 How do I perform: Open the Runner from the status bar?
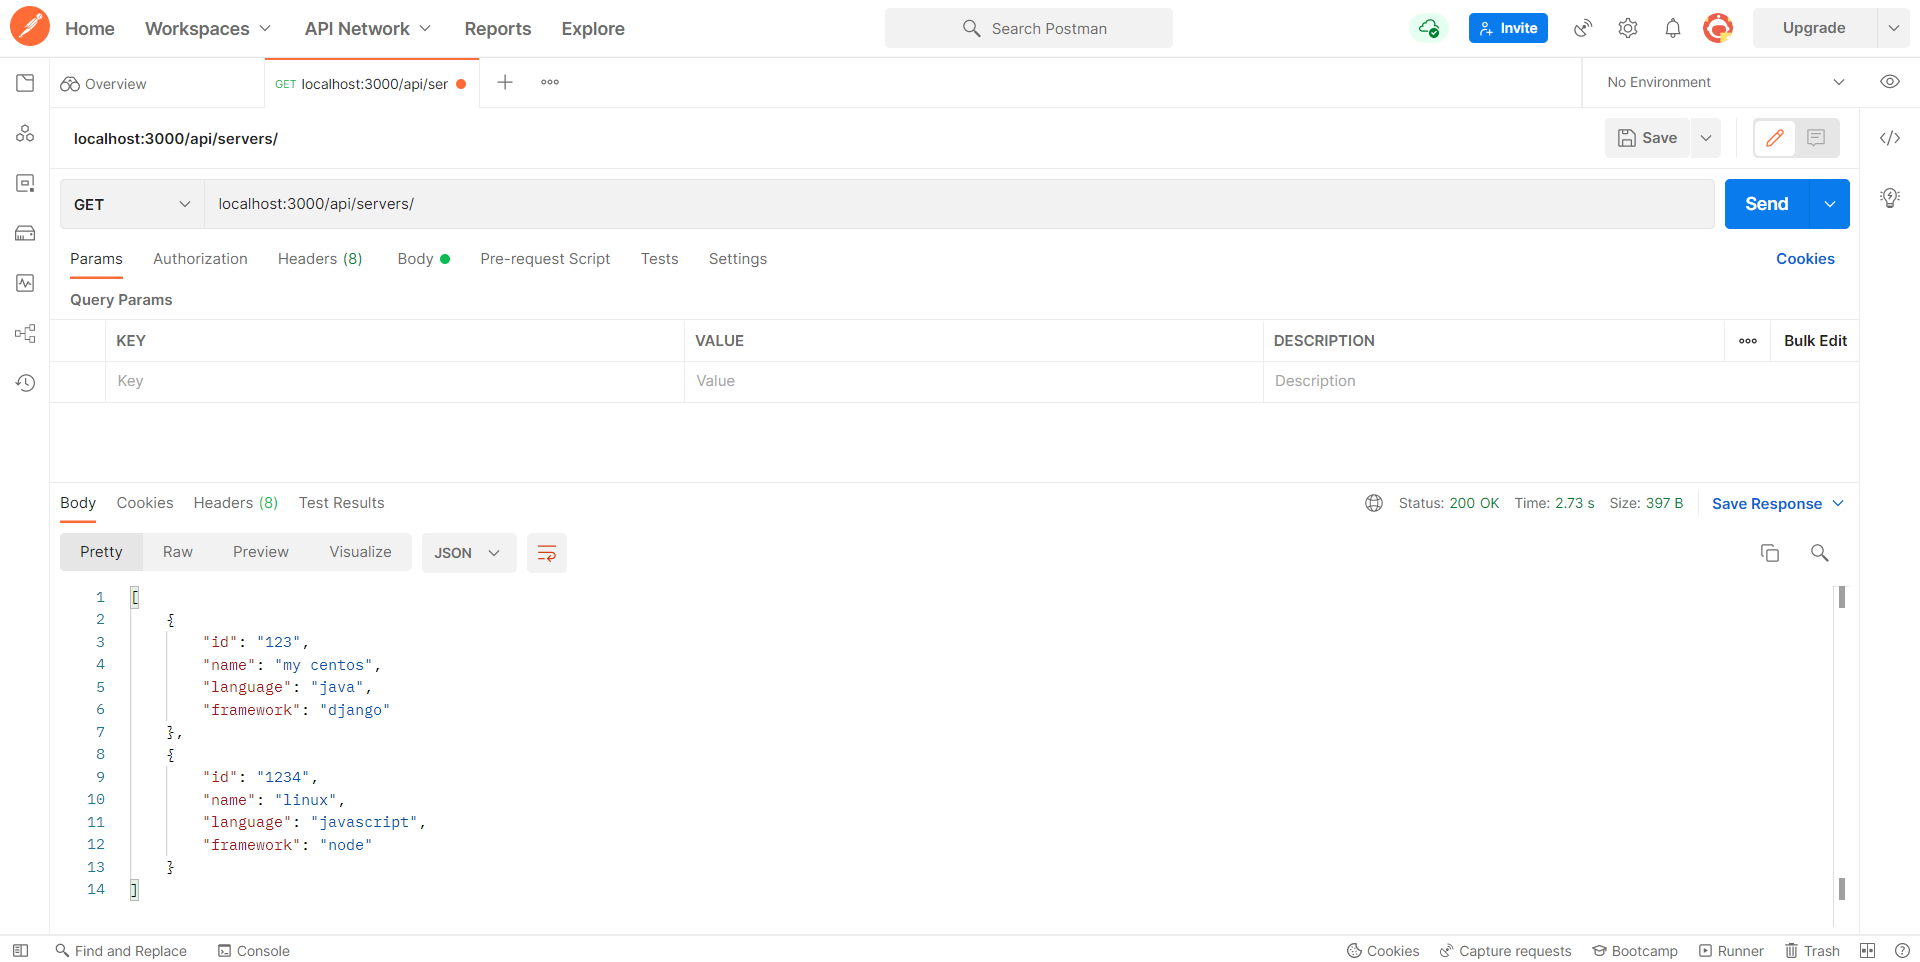(x=1731, y=951)
